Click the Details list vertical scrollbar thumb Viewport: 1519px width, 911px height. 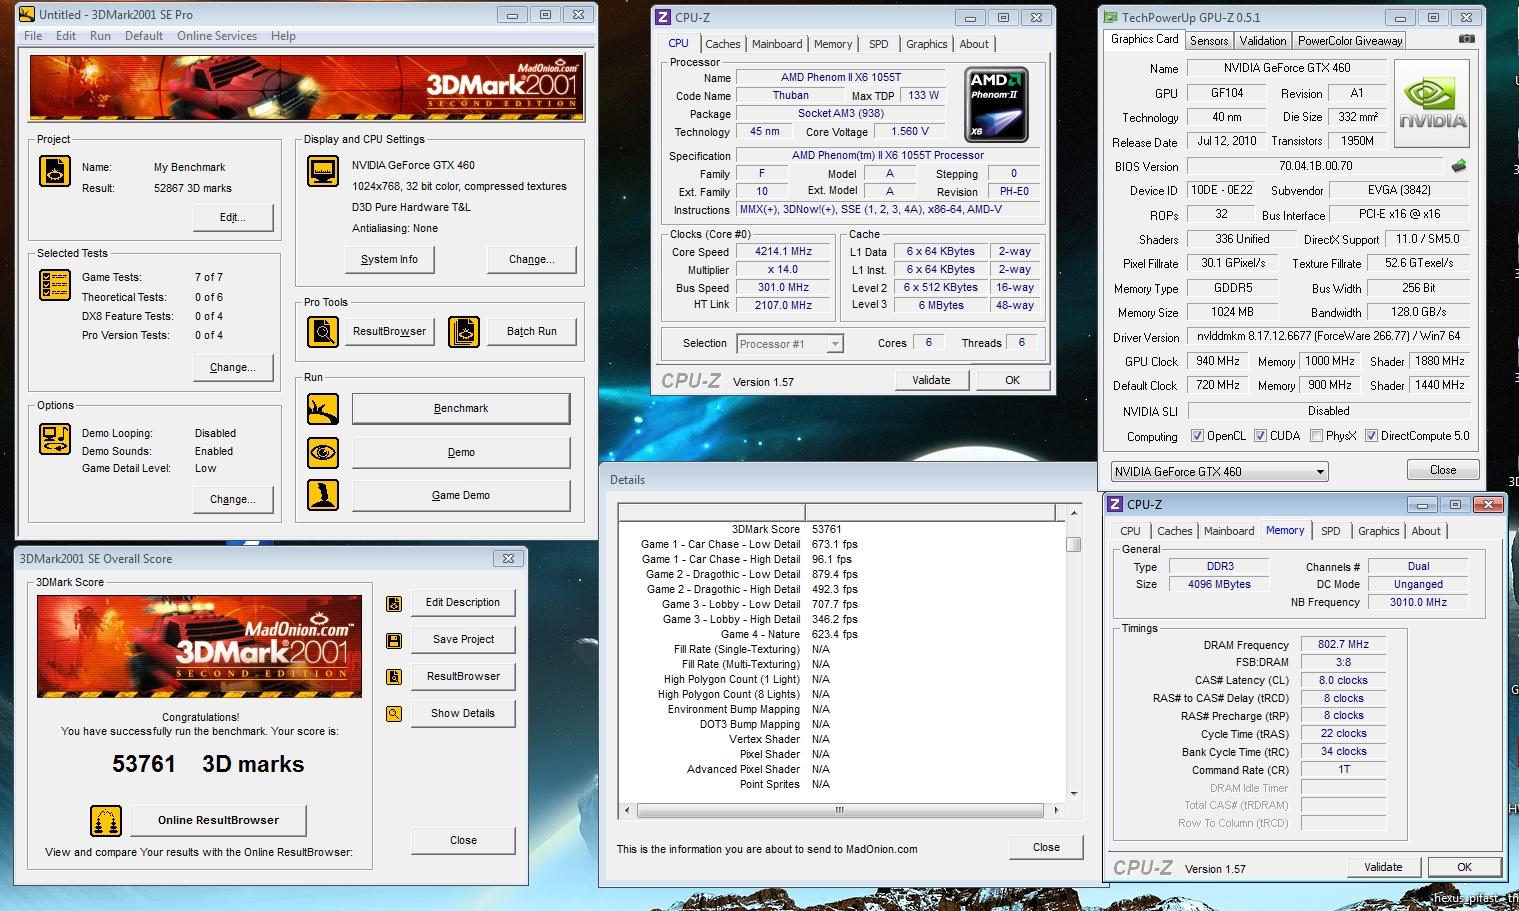point(1074,544)
